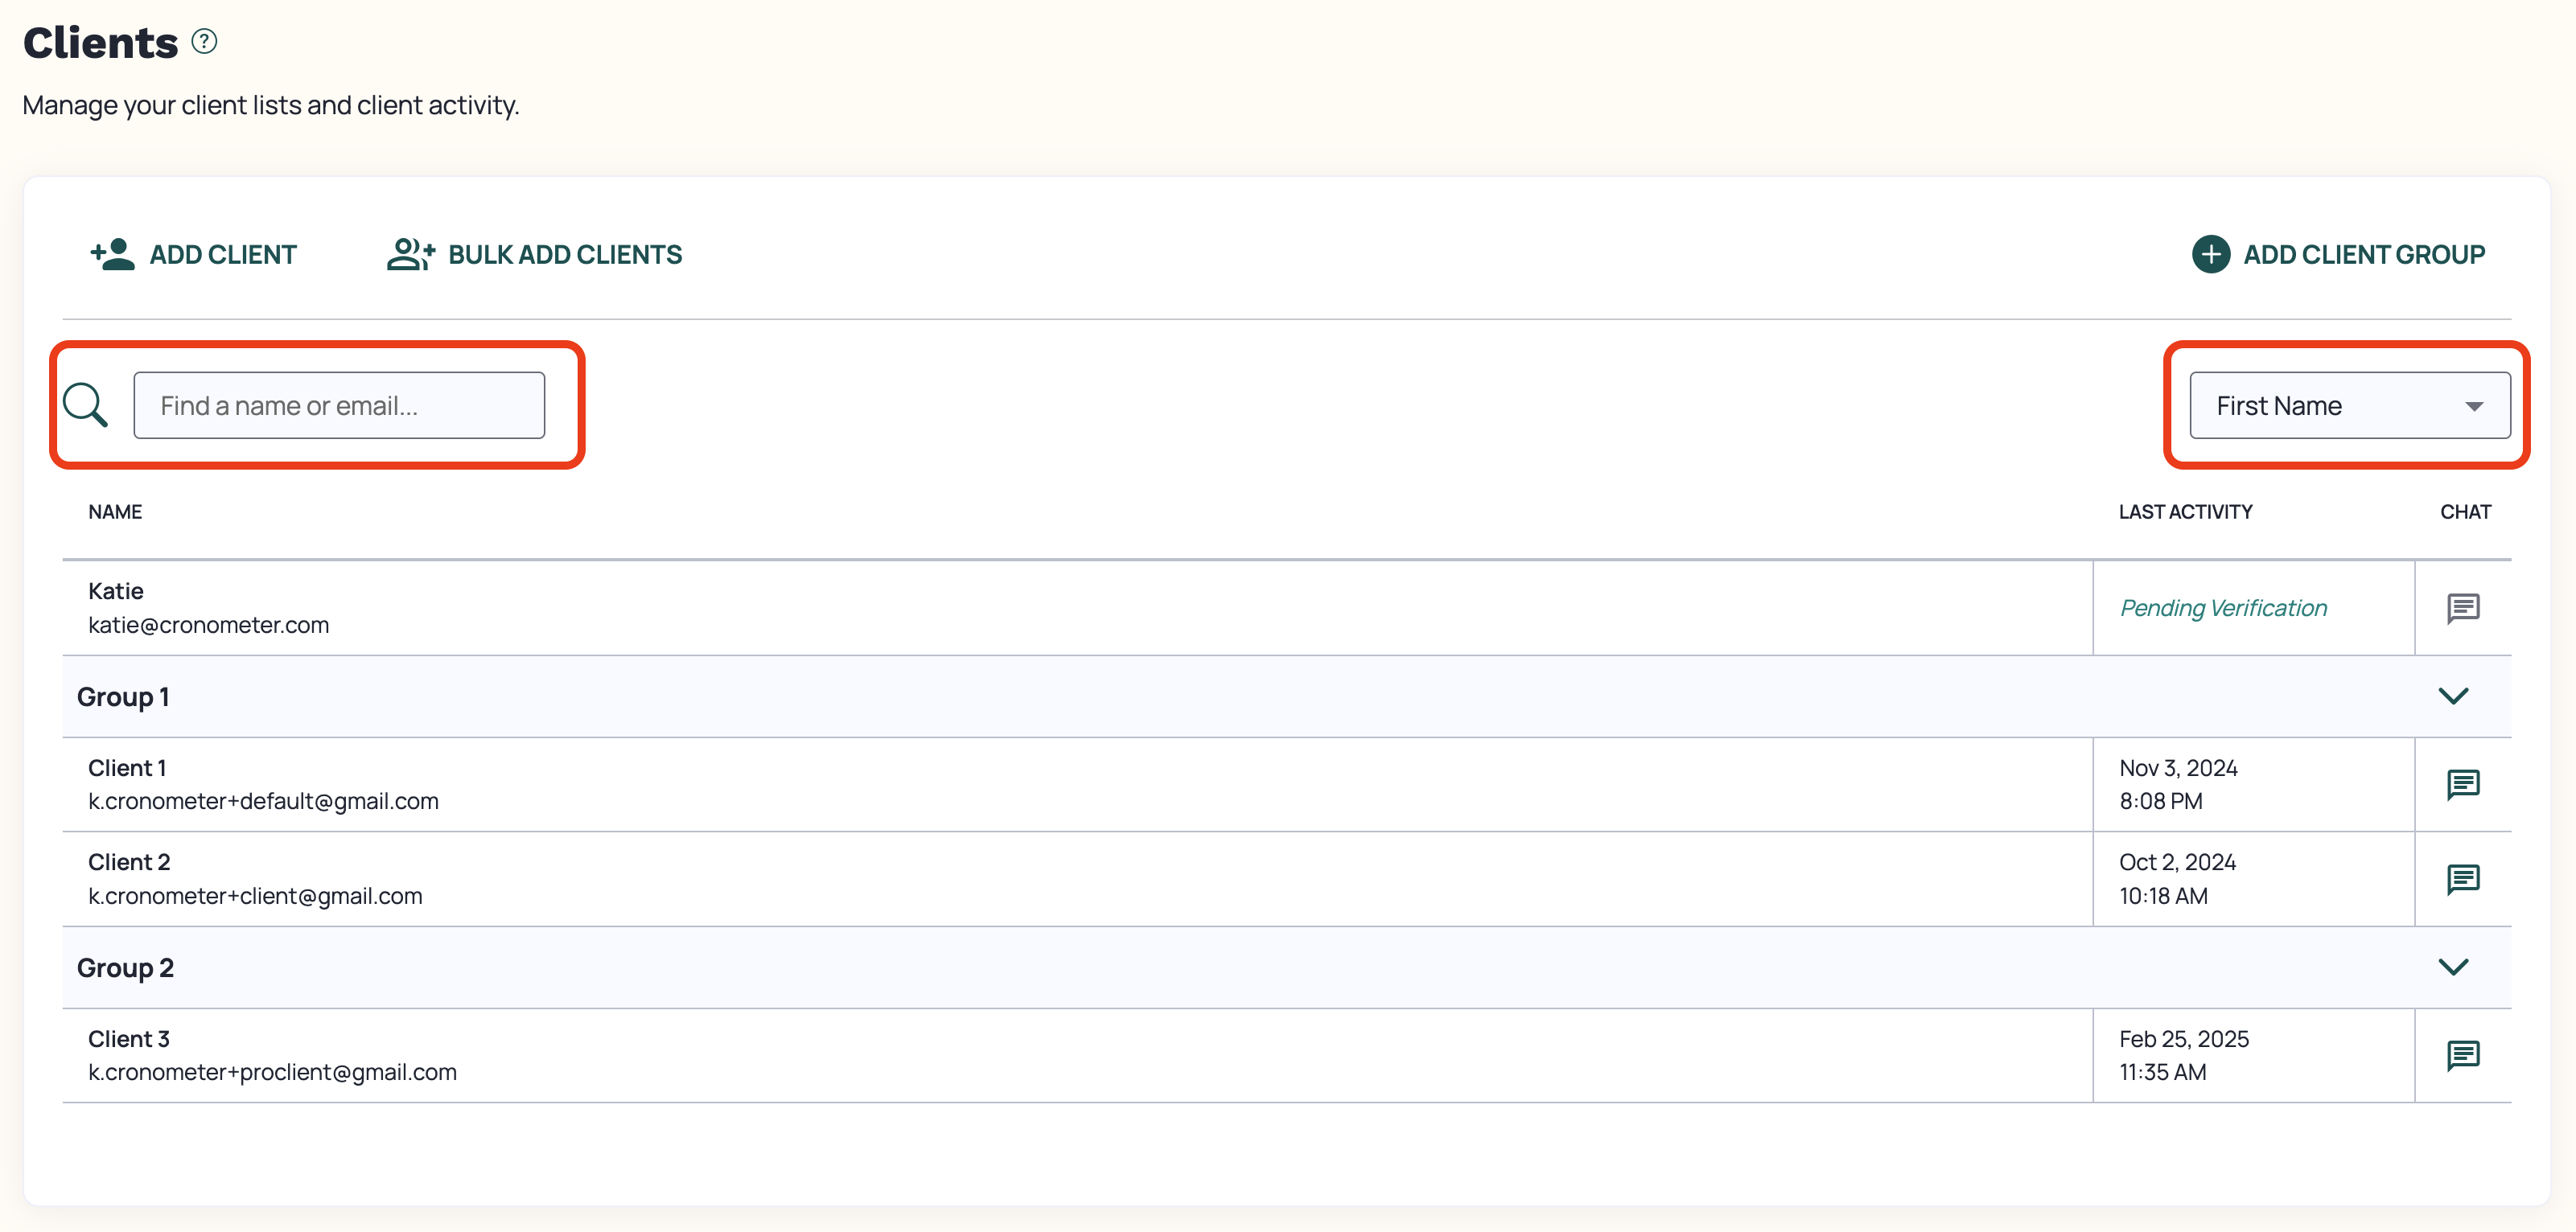Click the ADD CLIENT button label
This screenshot has width=2576, height=1232.
(x=223, y=254)
